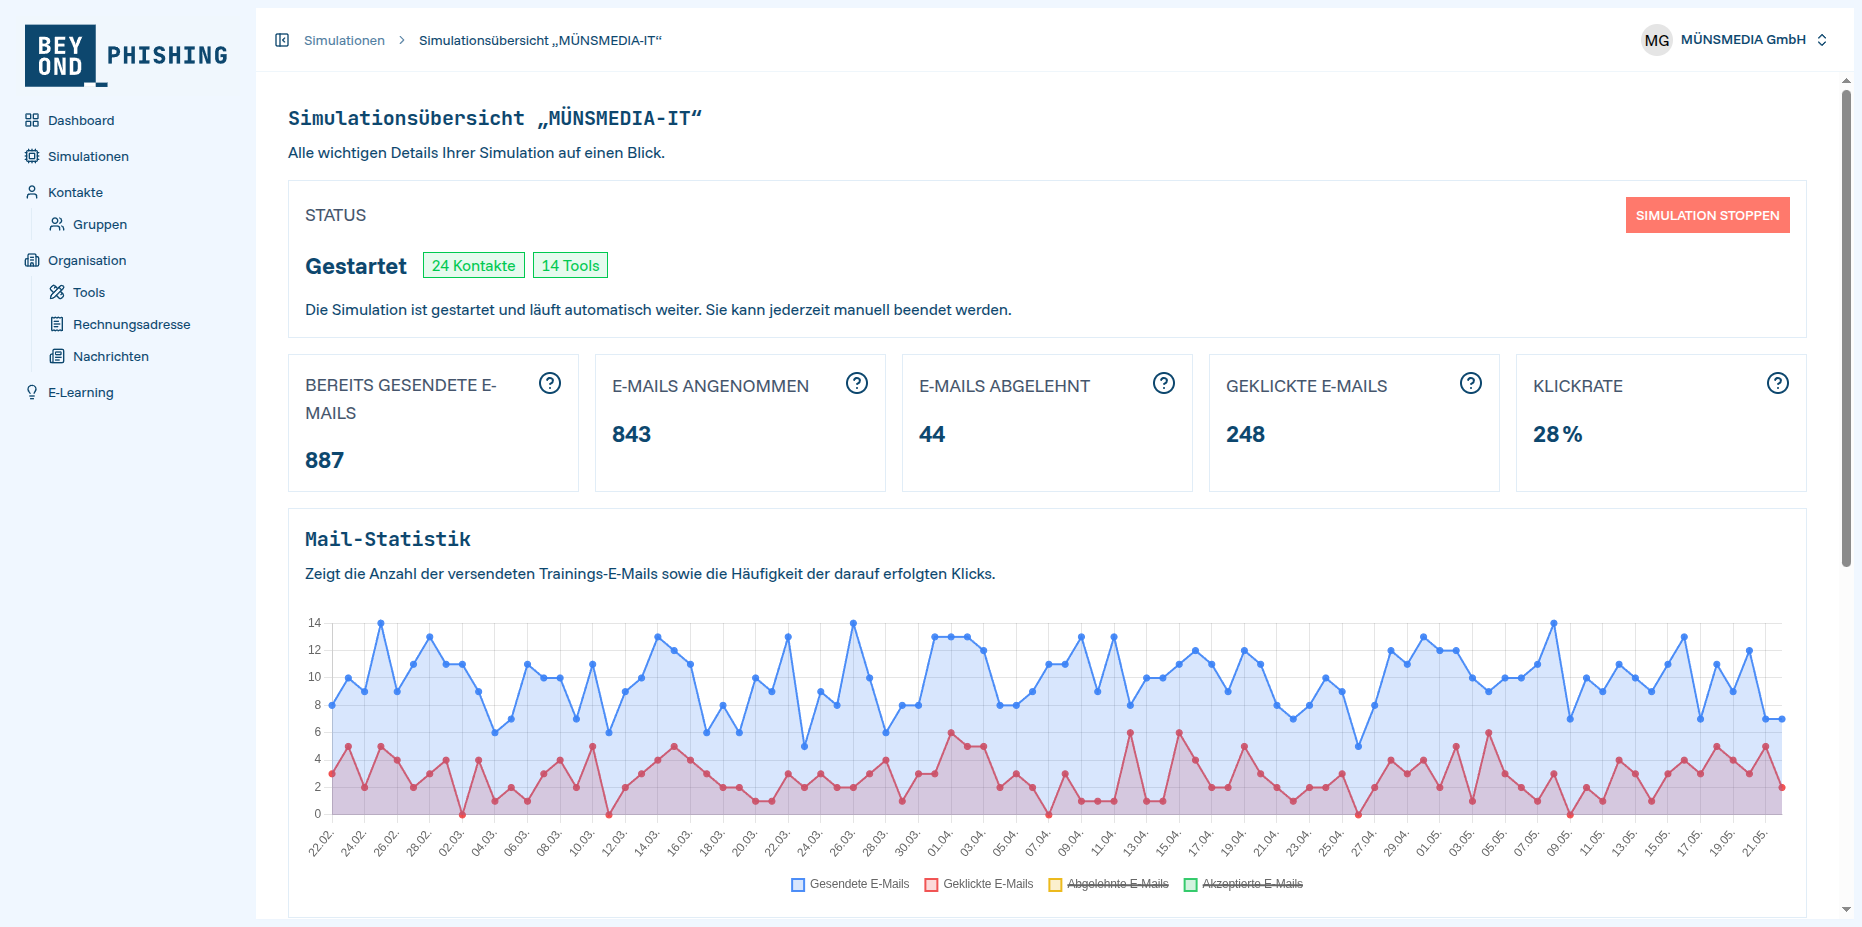This screenshot has width=1862, height=927.
Task: Click the 887 sent emails value
Action: pos(324,460)
